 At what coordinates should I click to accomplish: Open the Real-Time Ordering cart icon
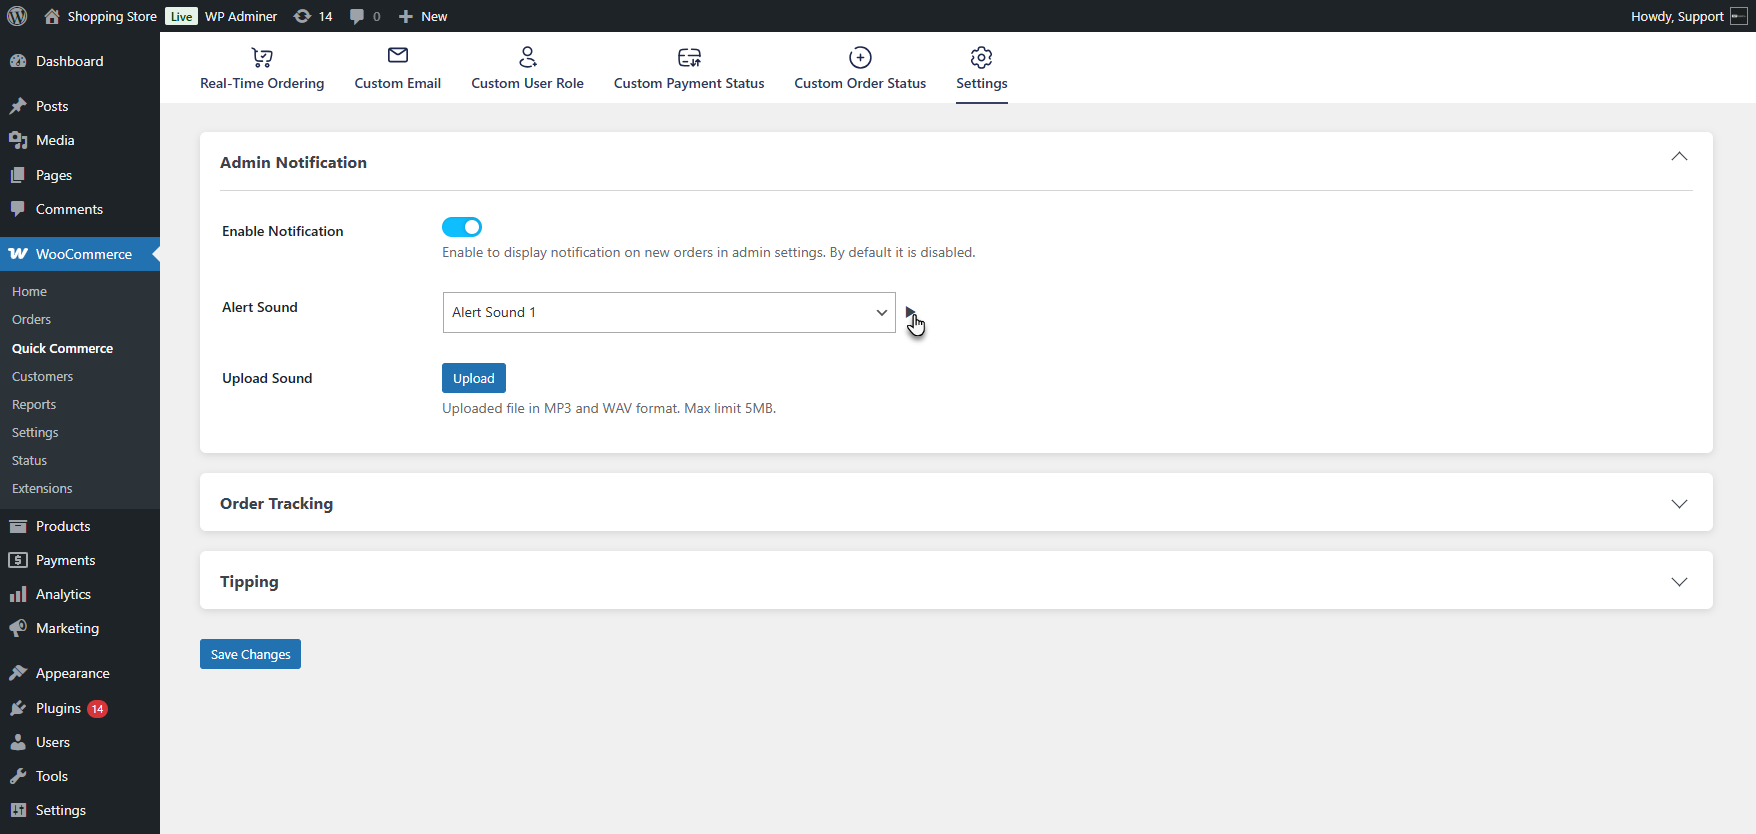(262, 58)
